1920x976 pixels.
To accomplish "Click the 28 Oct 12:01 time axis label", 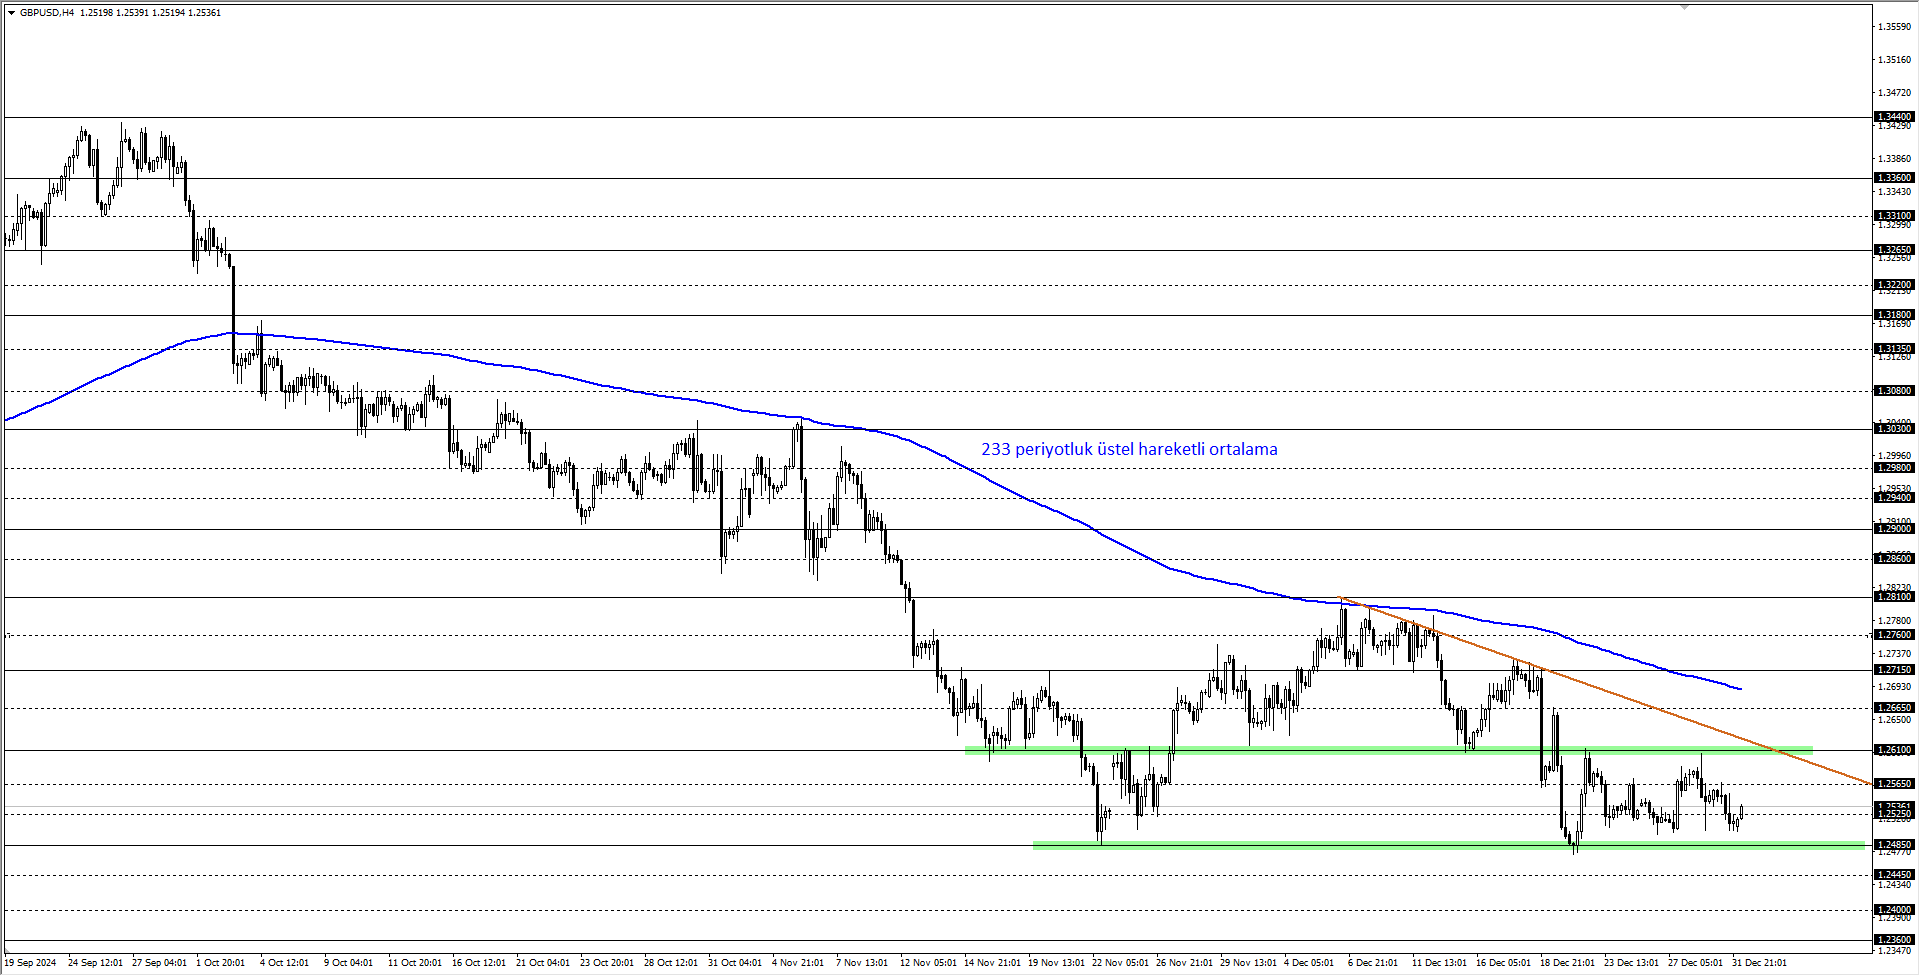I will [x=671, y=963].
